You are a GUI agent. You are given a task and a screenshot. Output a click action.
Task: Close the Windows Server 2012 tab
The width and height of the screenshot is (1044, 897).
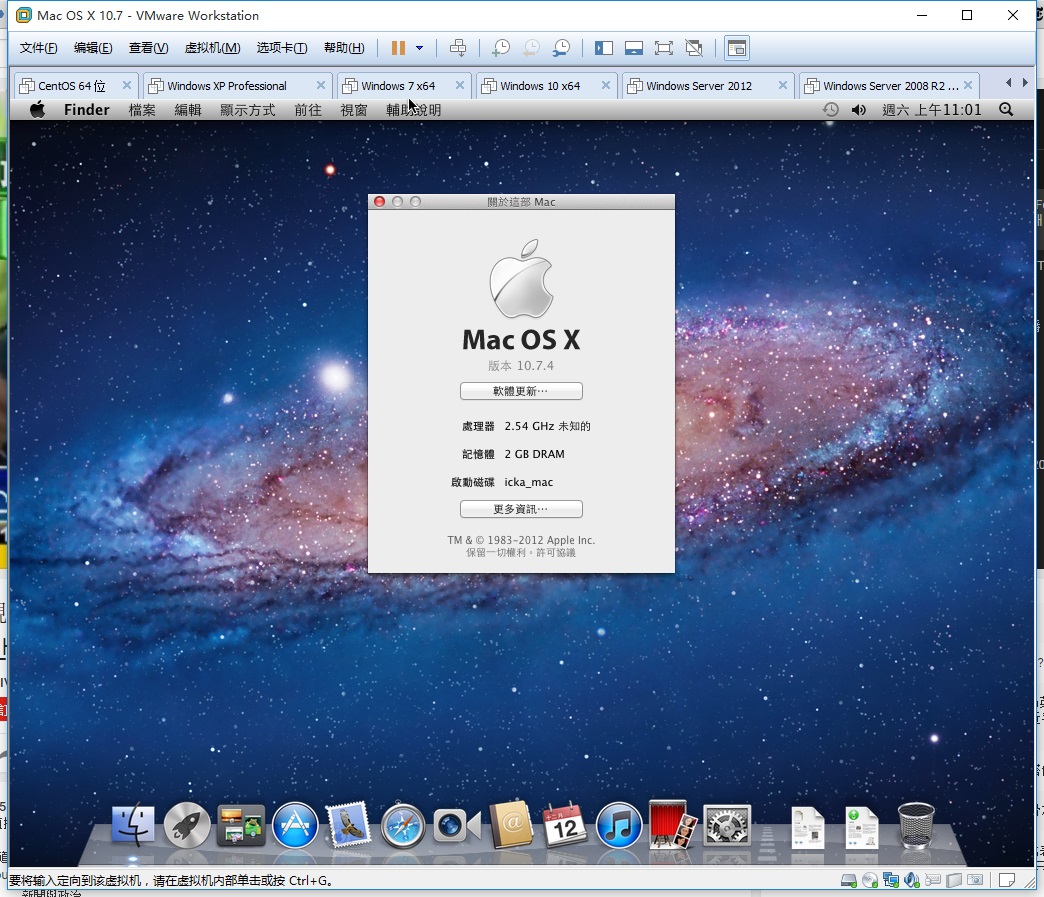click(783, 85)
